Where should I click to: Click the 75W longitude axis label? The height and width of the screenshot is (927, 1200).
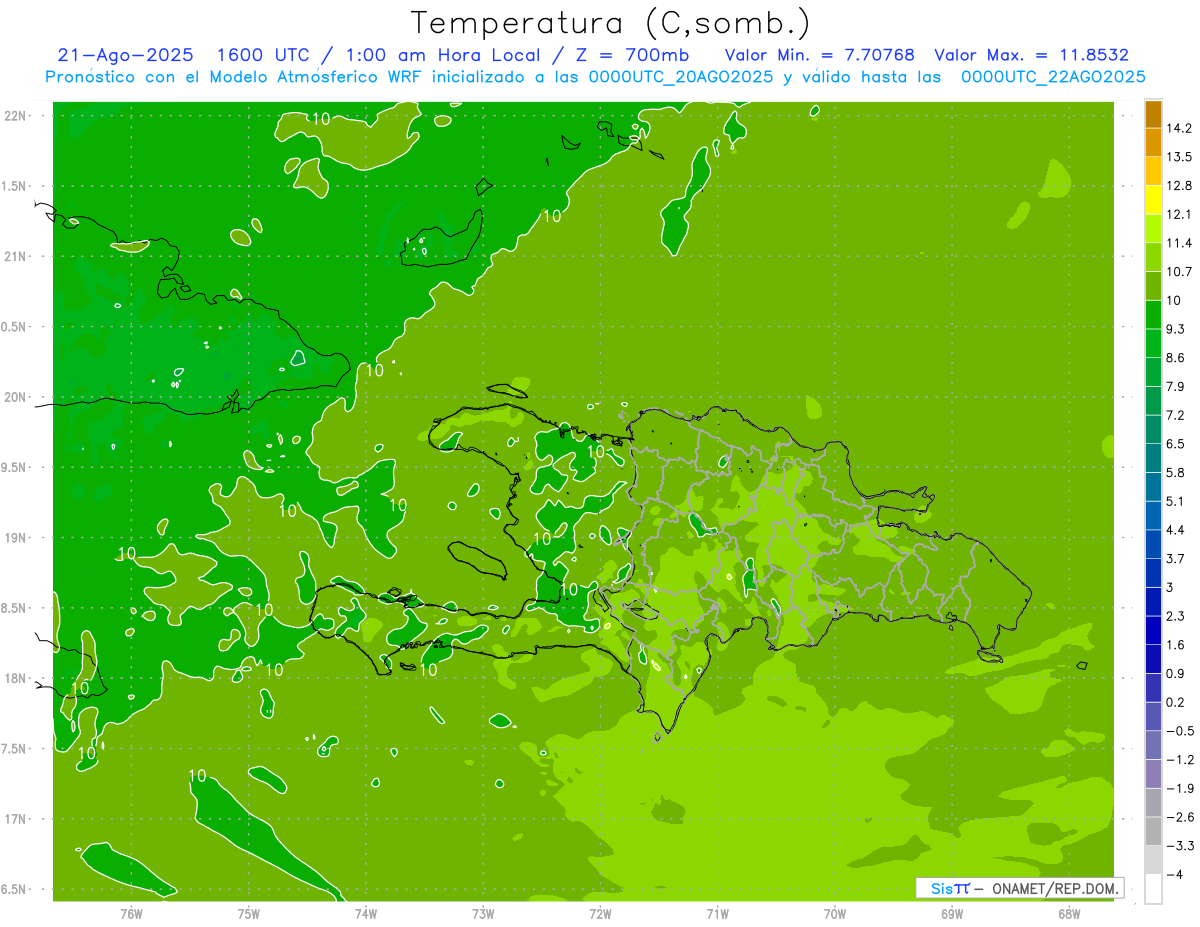(x=248, y=913)
